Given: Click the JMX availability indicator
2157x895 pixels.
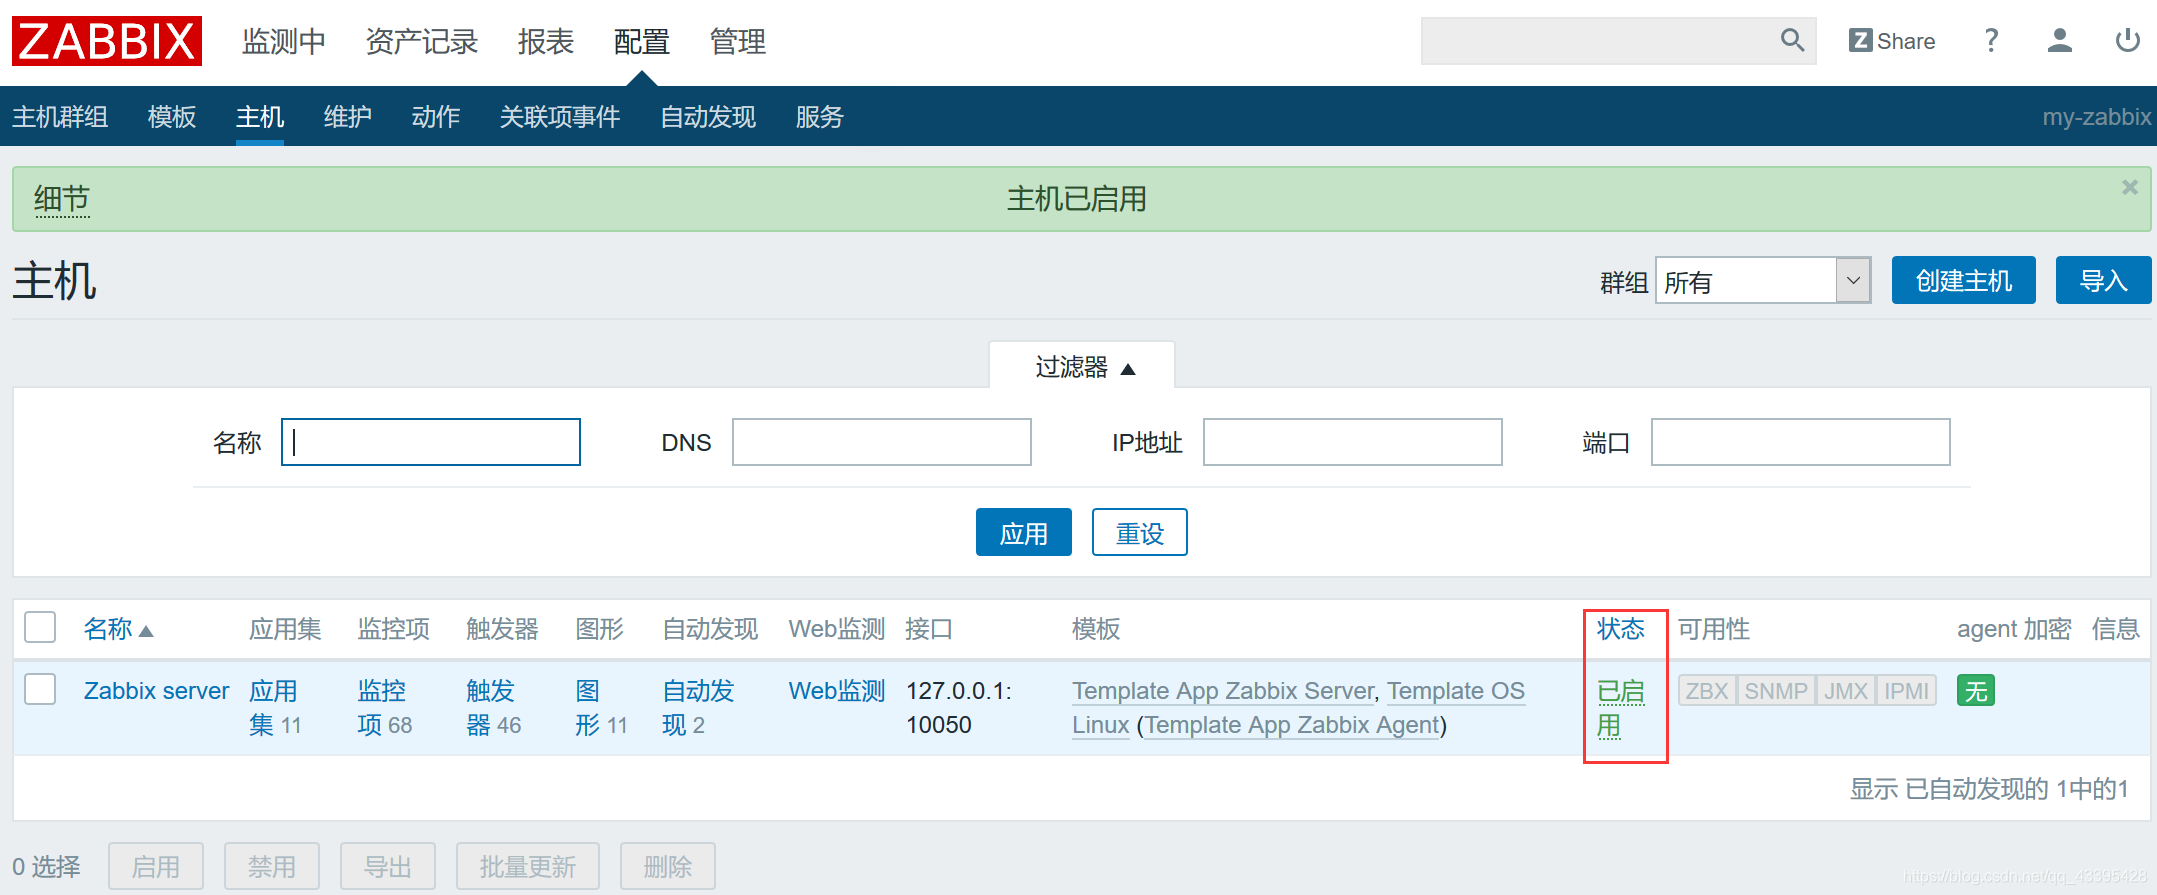Looking at the screenshot, I should [1846, 691].
